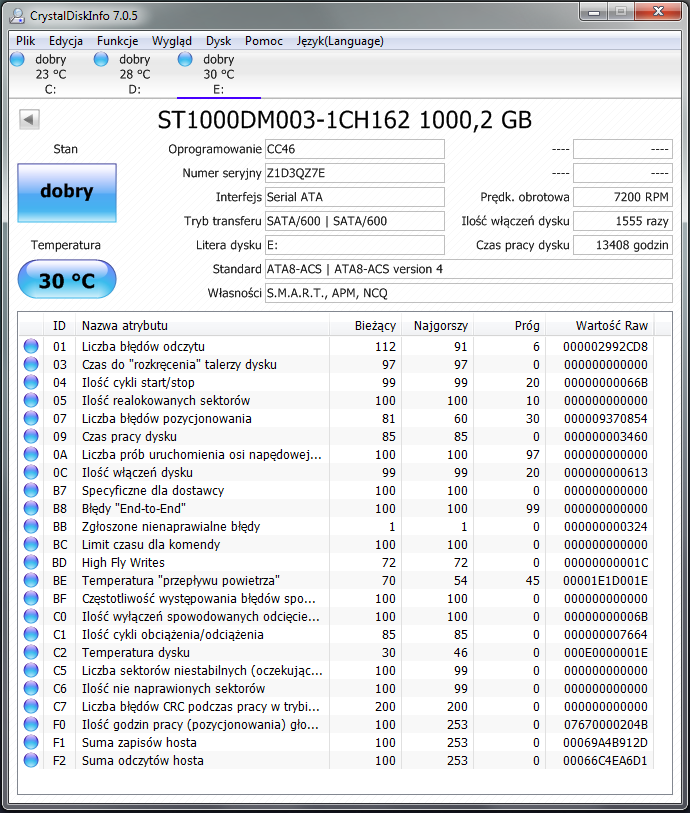
Task: Click status icon of attribute C5 row
Action: point(31,670)
